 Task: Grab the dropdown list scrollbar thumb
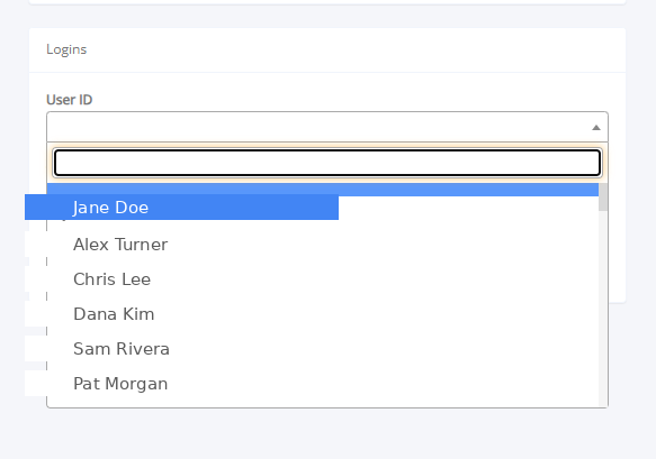point(603,197)
